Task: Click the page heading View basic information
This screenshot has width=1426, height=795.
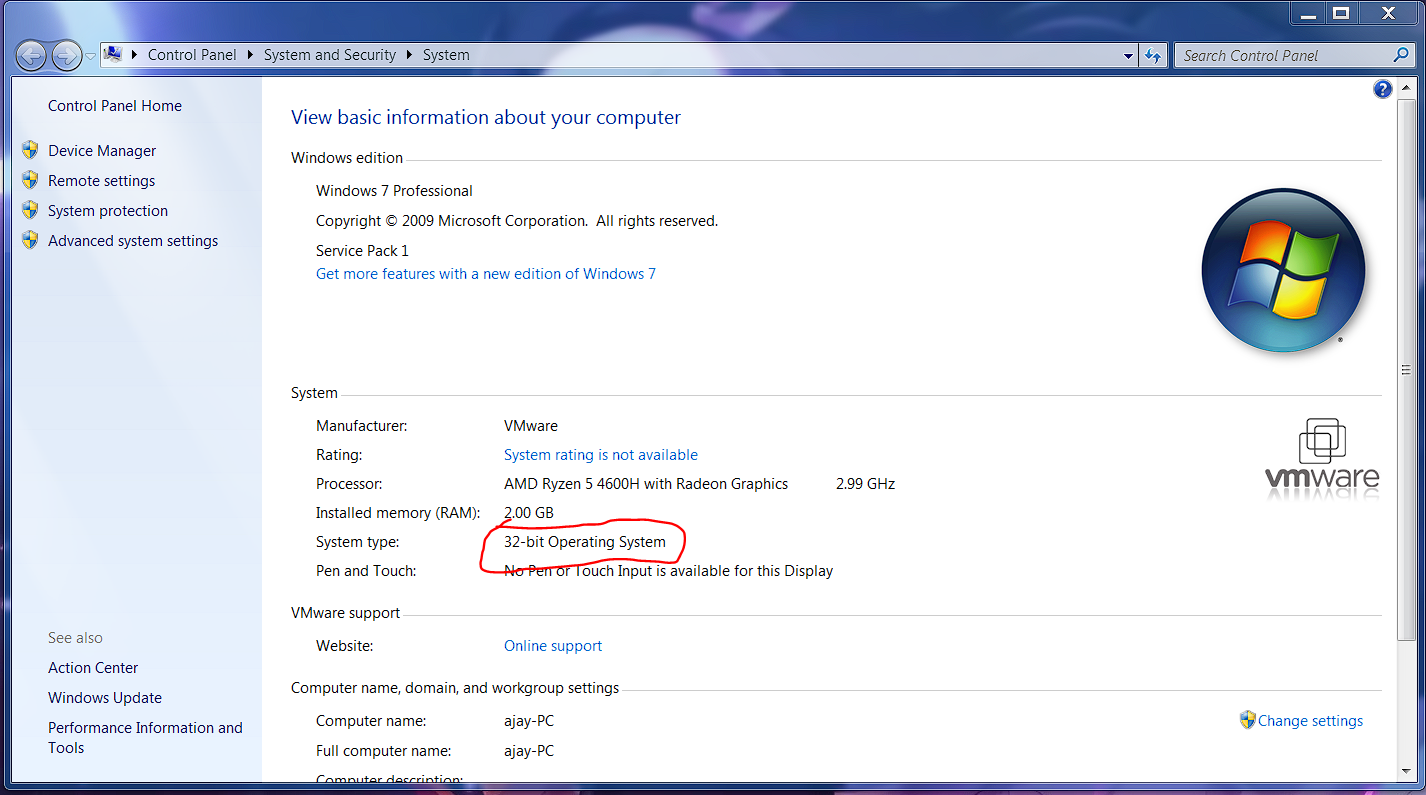Action: pos(486,117)
